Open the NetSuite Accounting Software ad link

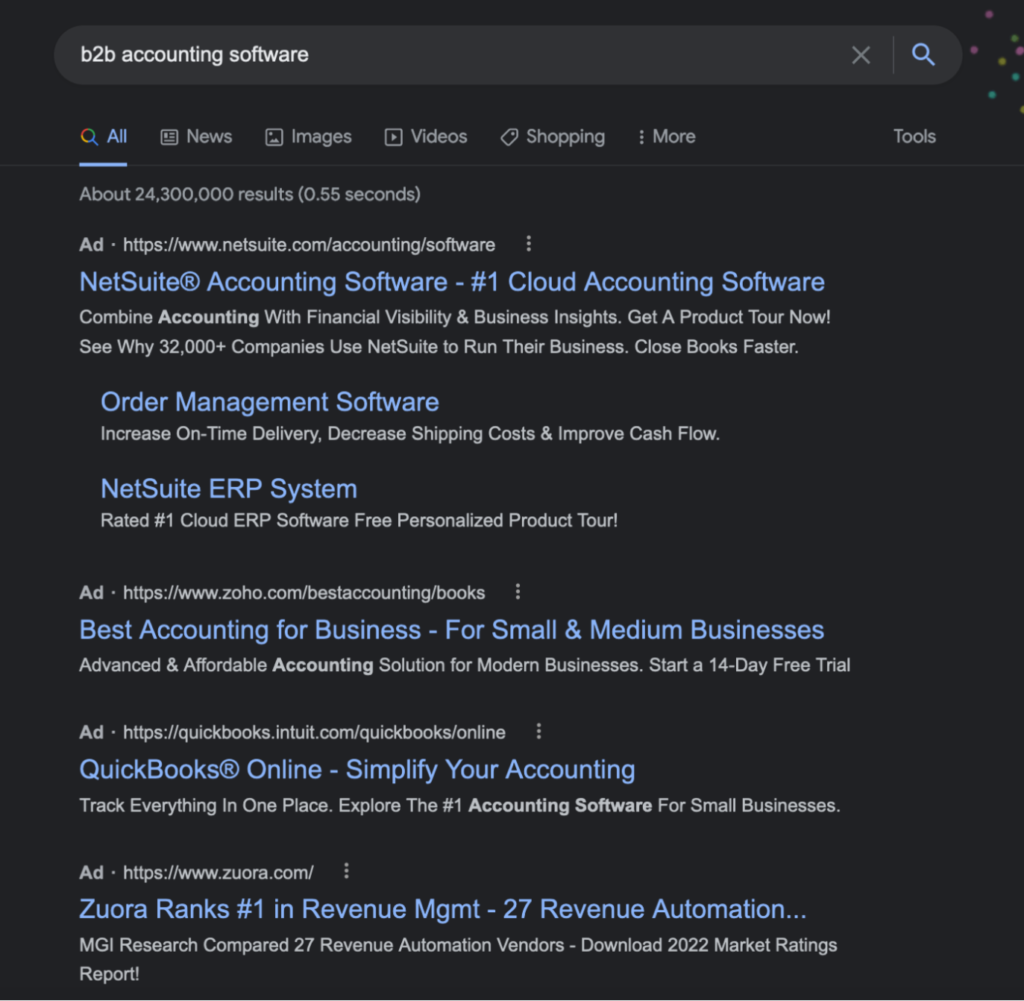[451, 282]
